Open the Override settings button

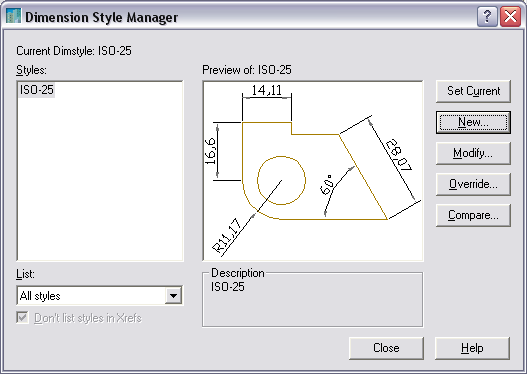(x=473, y=184)
